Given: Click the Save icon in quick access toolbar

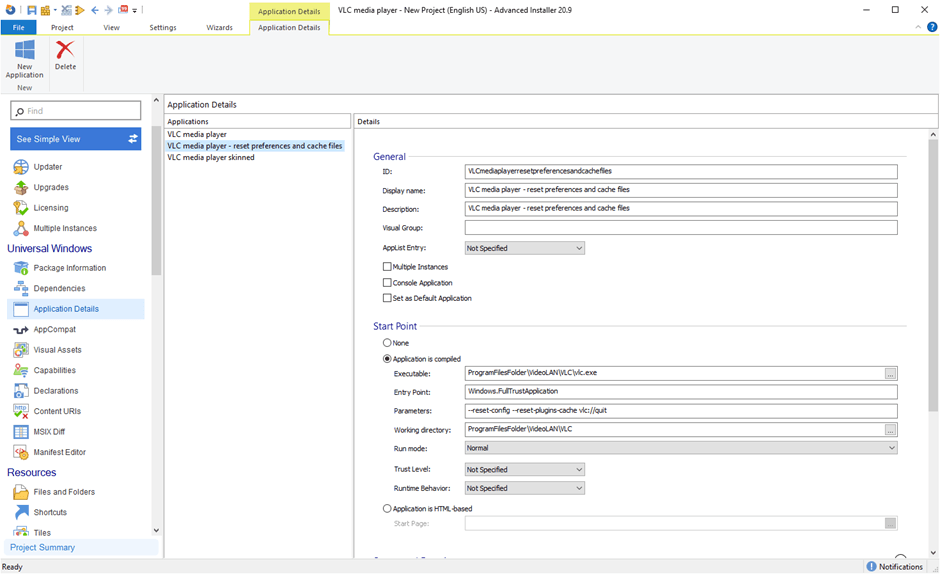Looking at the screenshot, I should pos(31,10).
